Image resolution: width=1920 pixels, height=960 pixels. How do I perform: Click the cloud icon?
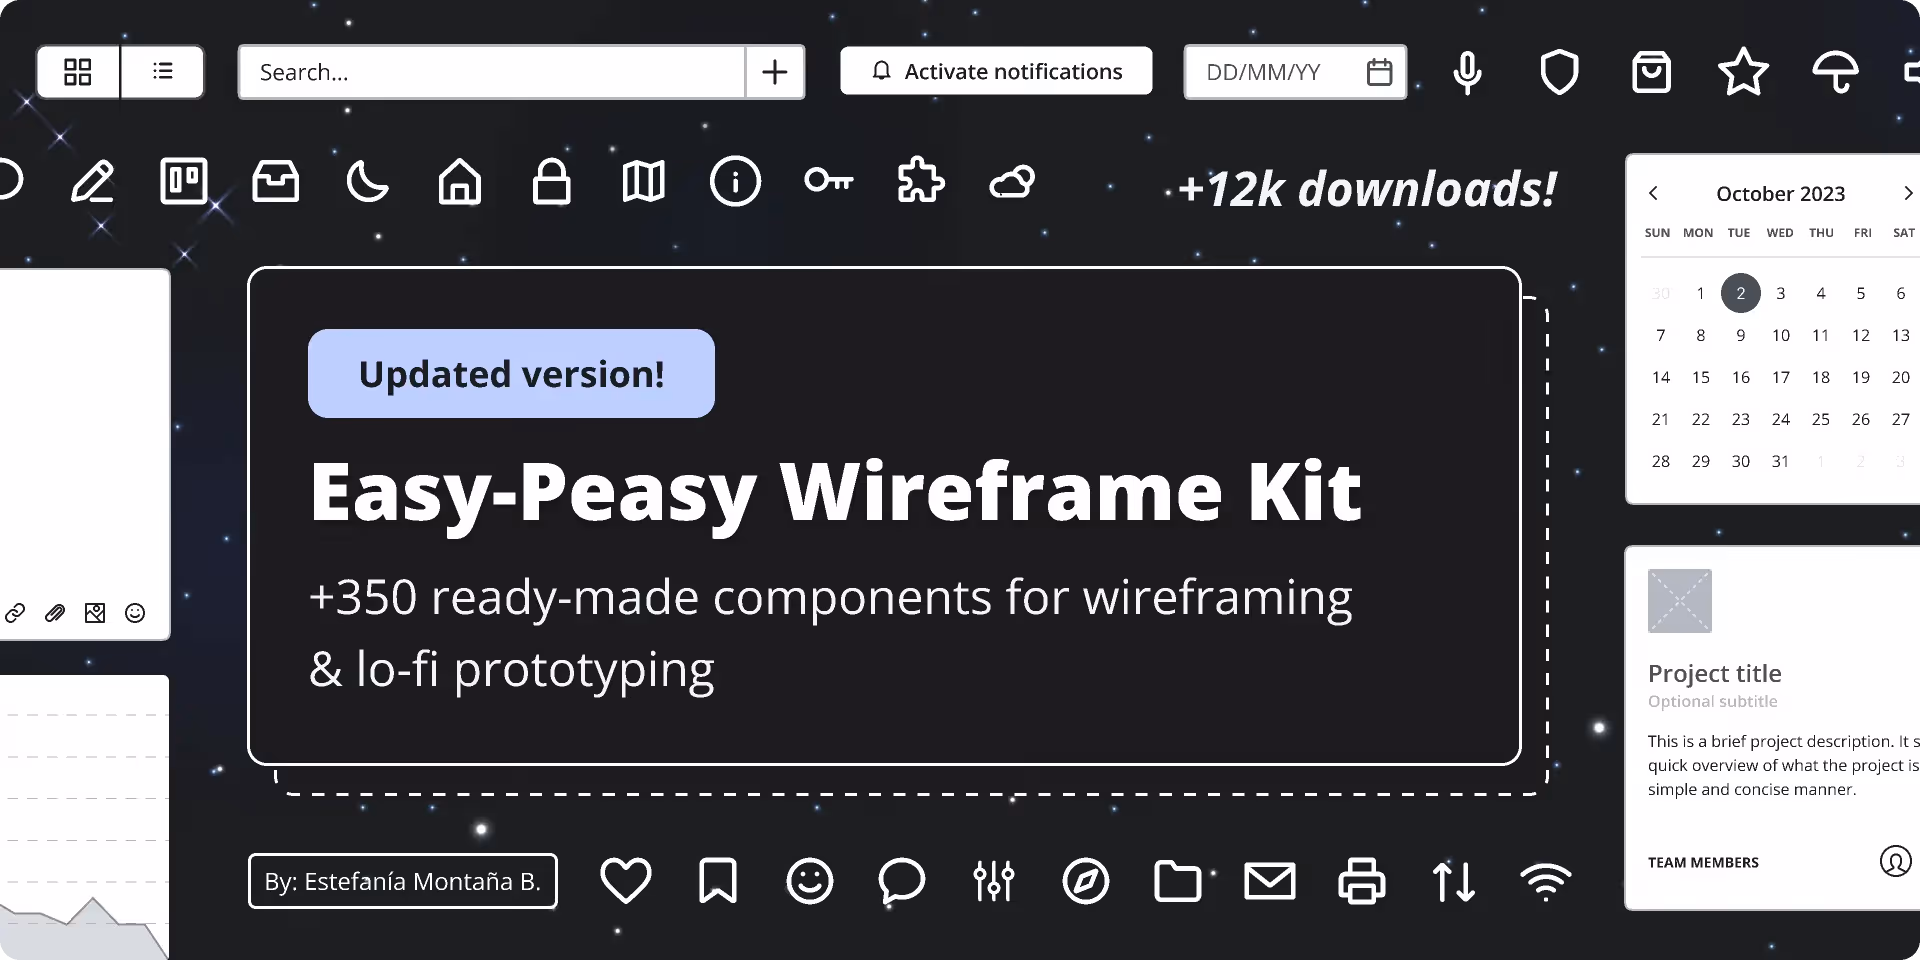tap(1012, 183)
